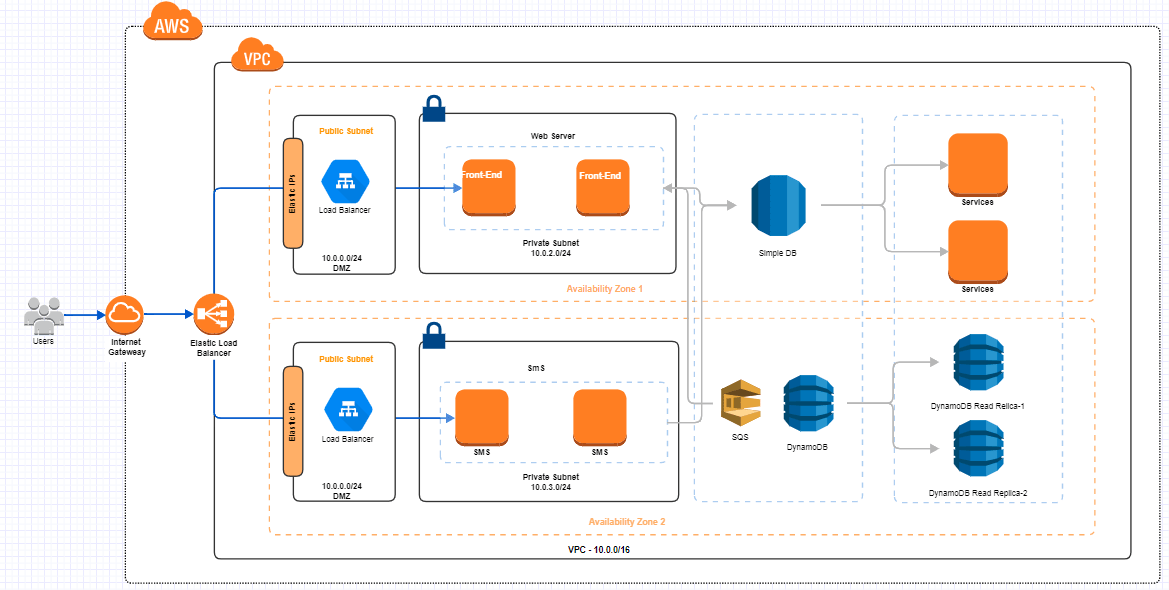This screenshot has width=1169, height=590.
Task: Click the gold SQS queue icon
Action: pos(740,405)
